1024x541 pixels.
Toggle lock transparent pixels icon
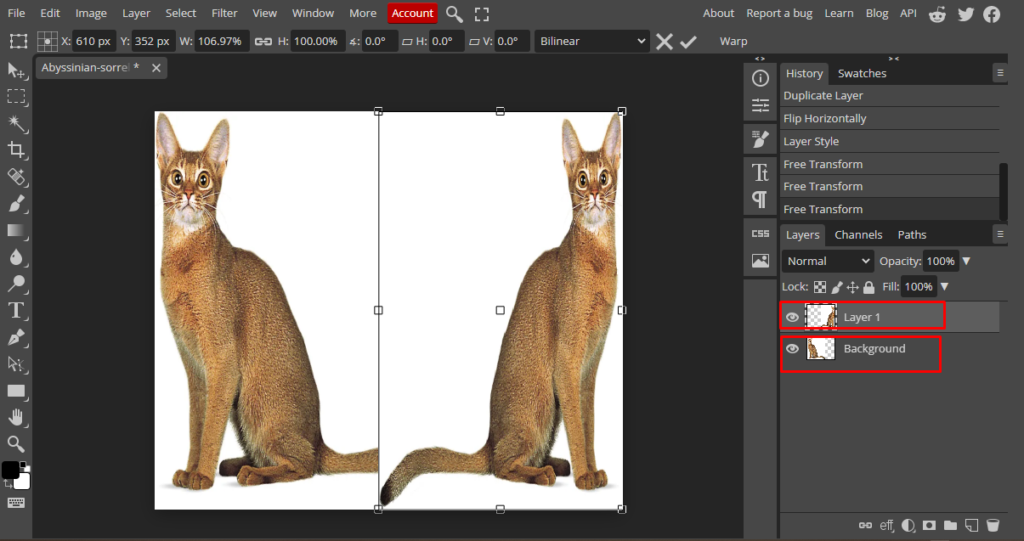coord(820,287)
